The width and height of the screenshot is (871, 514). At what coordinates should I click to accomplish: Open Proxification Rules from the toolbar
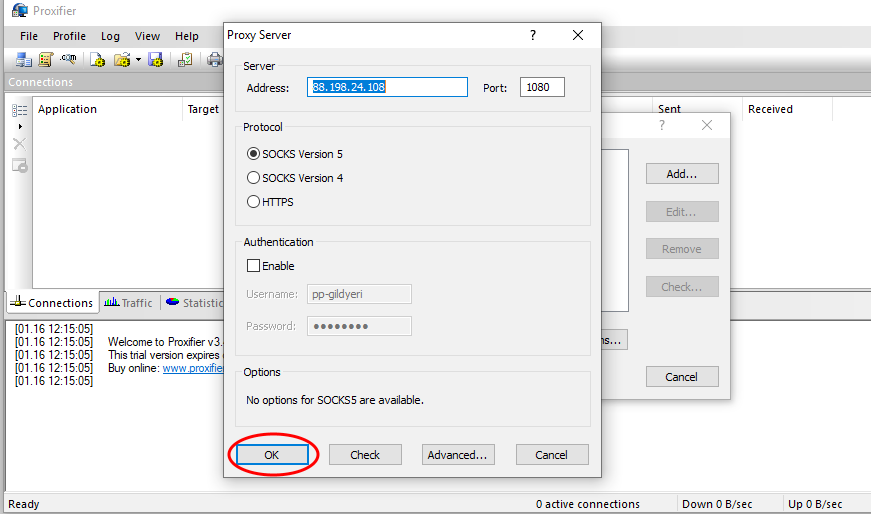[x=45, y=60]
